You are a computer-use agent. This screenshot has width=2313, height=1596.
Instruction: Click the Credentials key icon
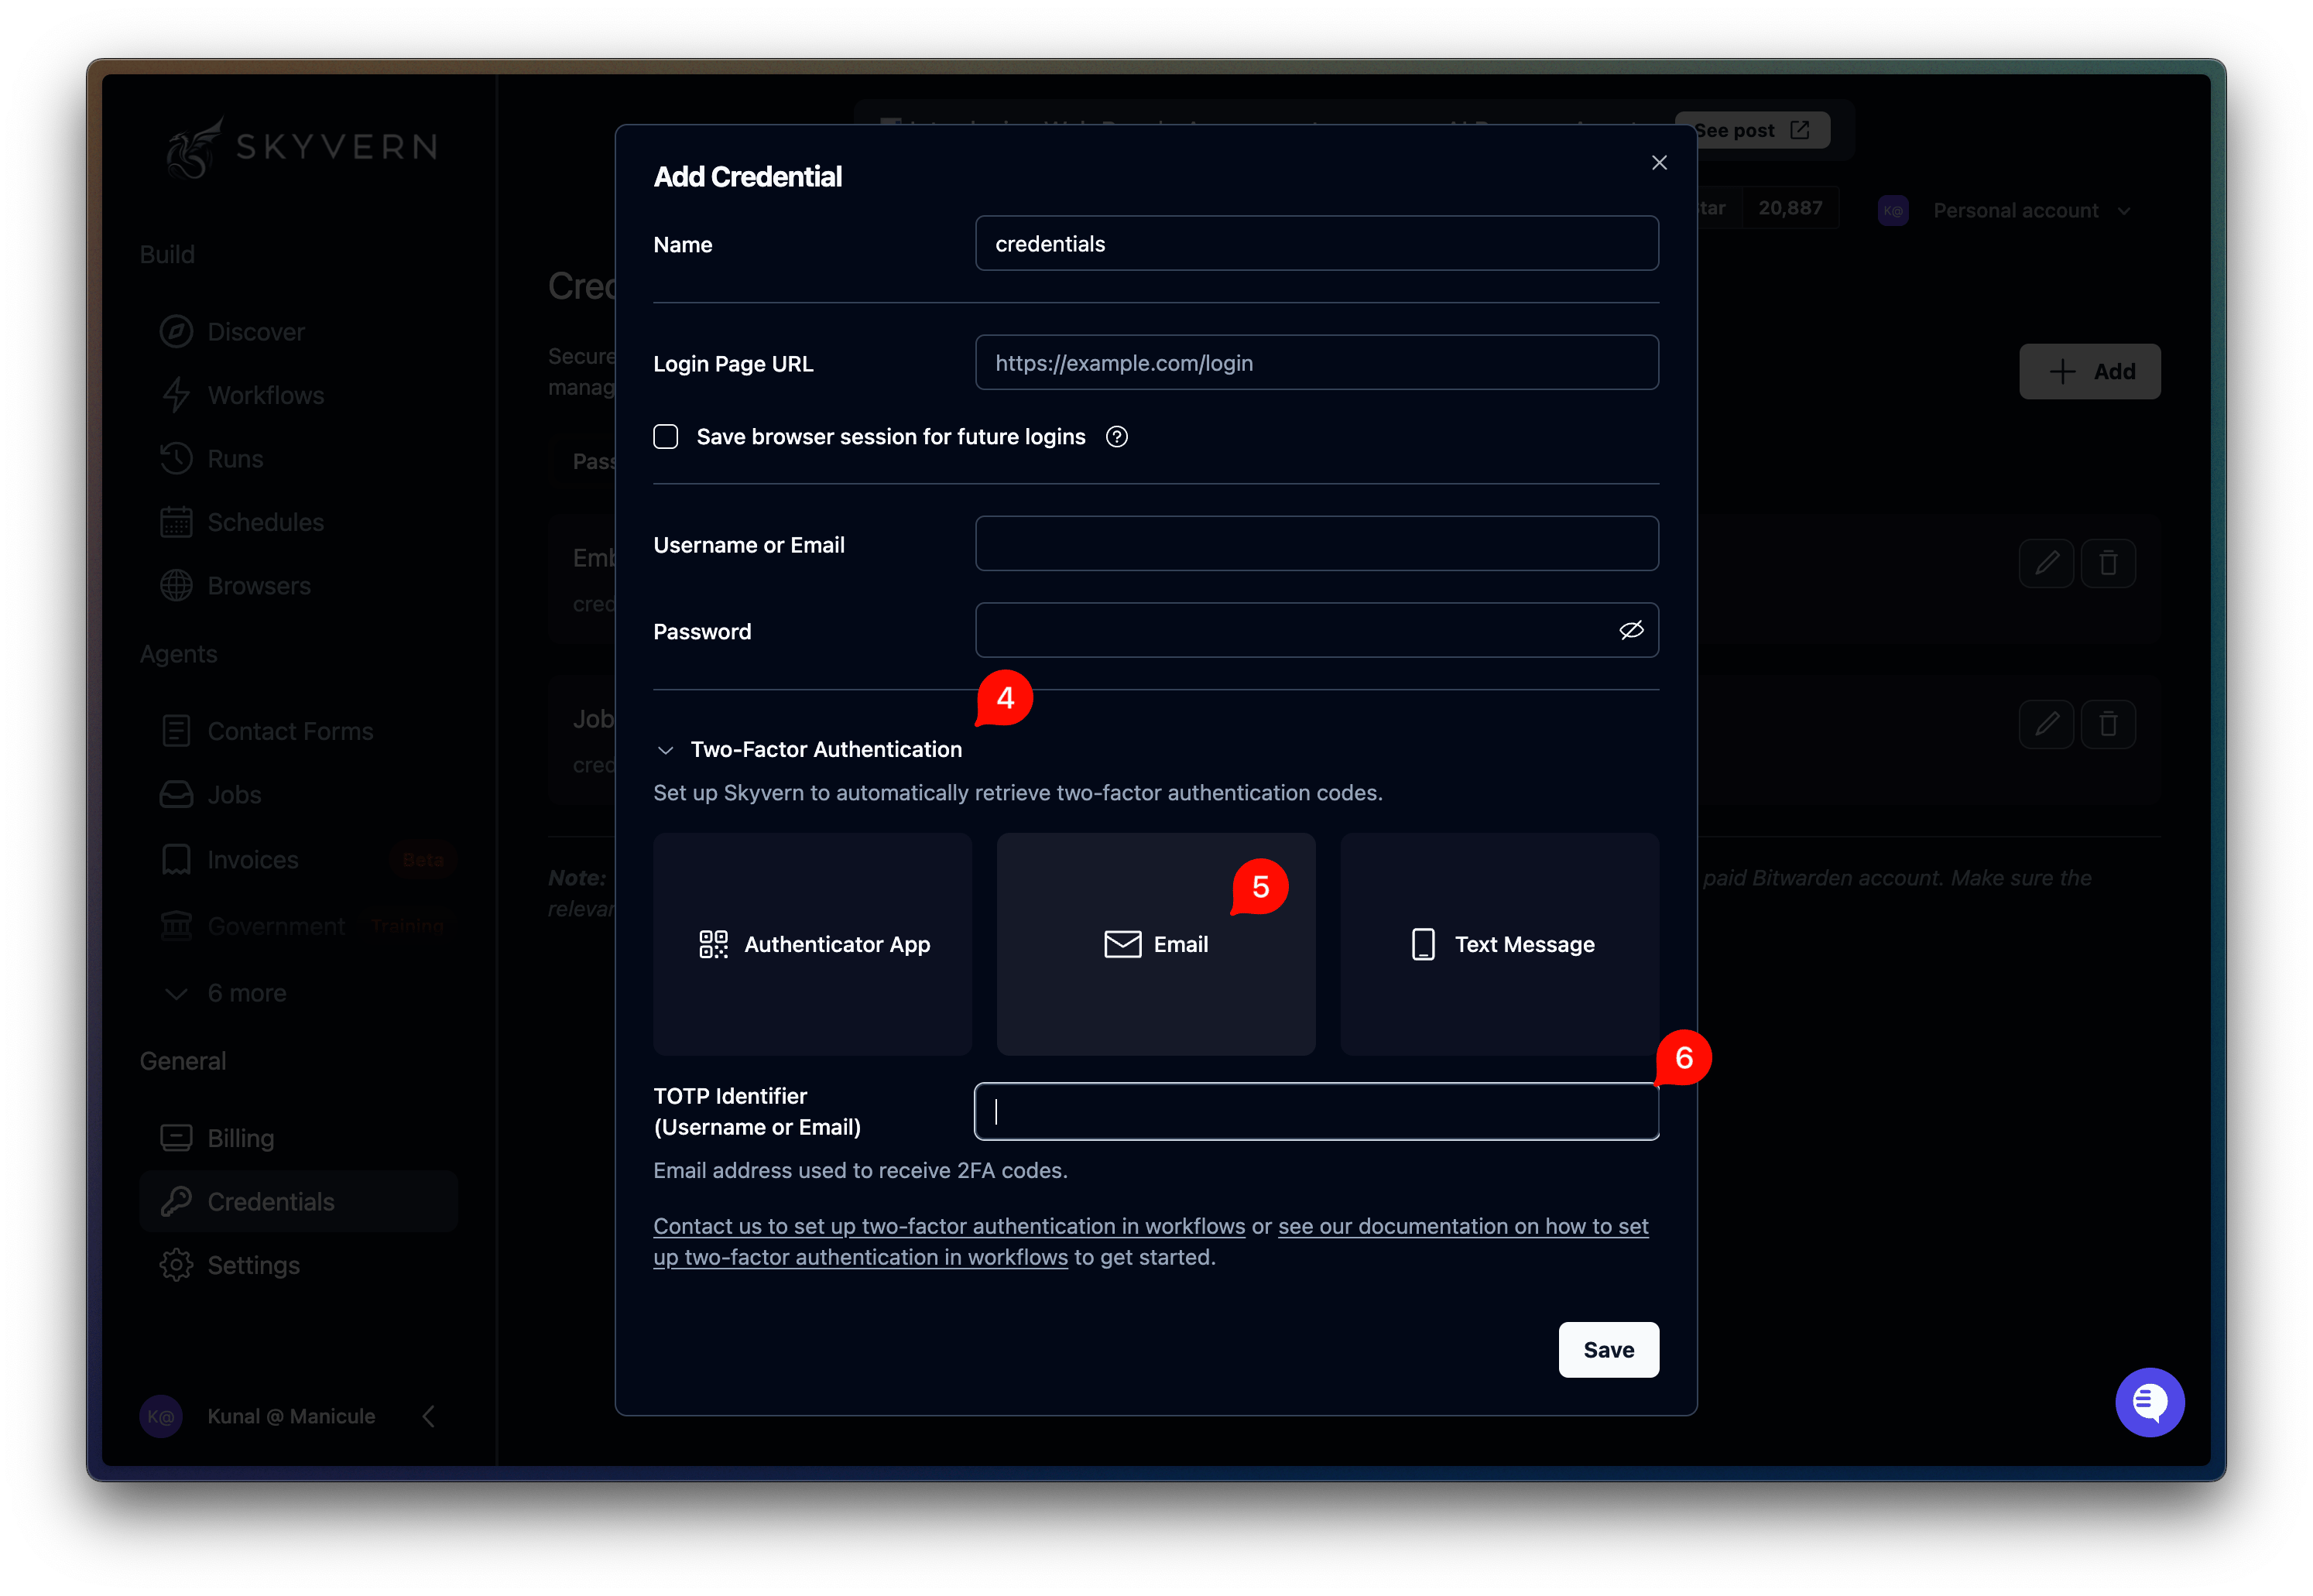tap(176, 1201)
